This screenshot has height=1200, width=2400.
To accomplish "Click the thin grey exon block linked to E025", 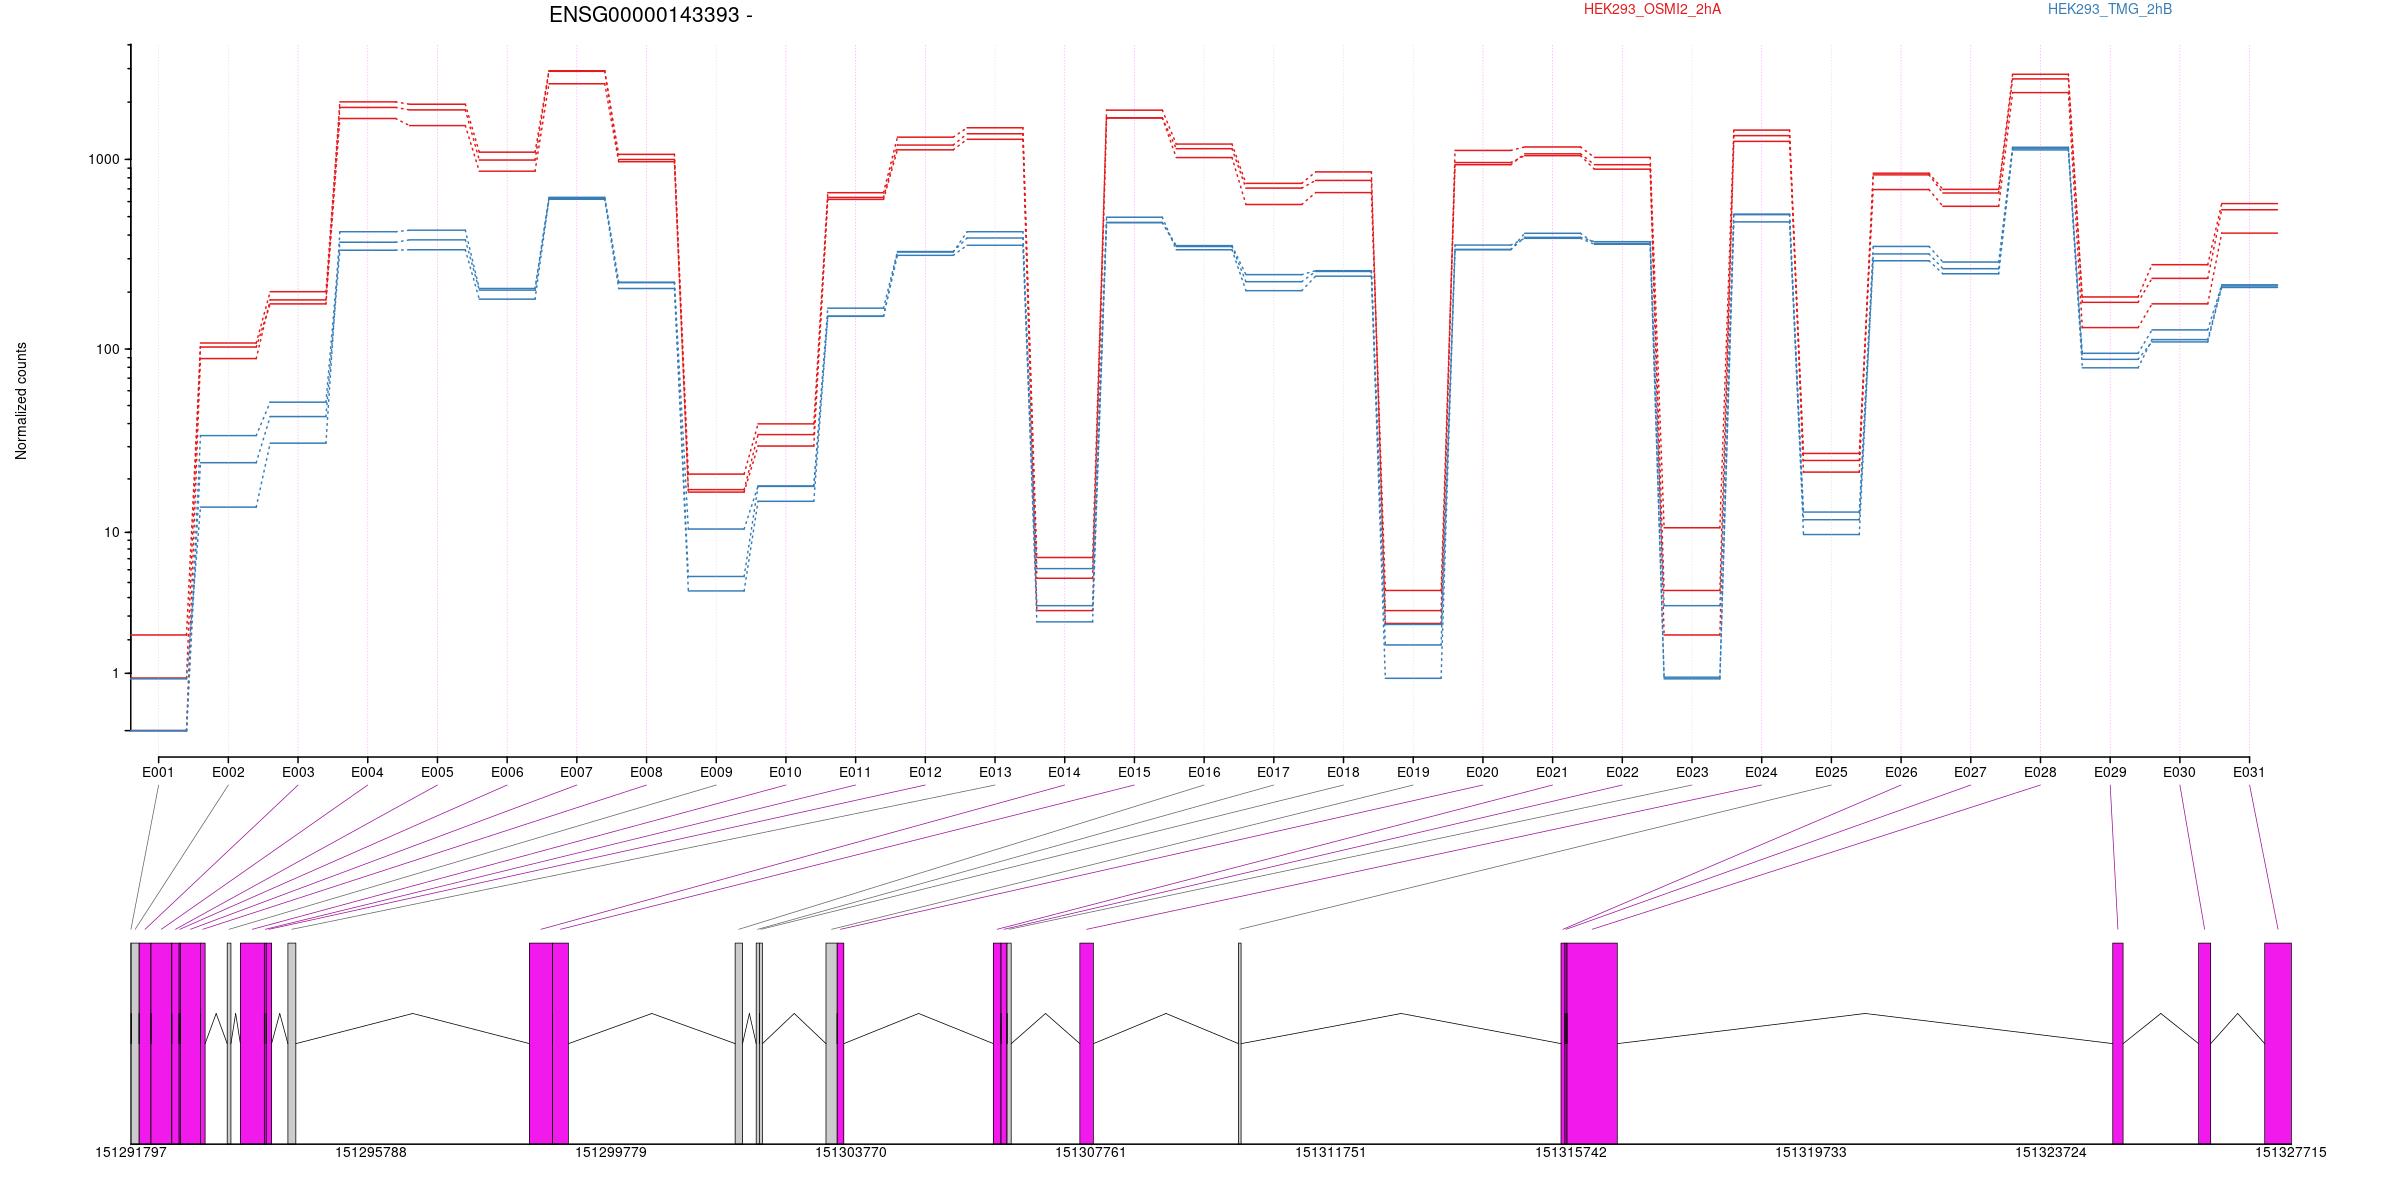I will click(x=1240, y=1043).
